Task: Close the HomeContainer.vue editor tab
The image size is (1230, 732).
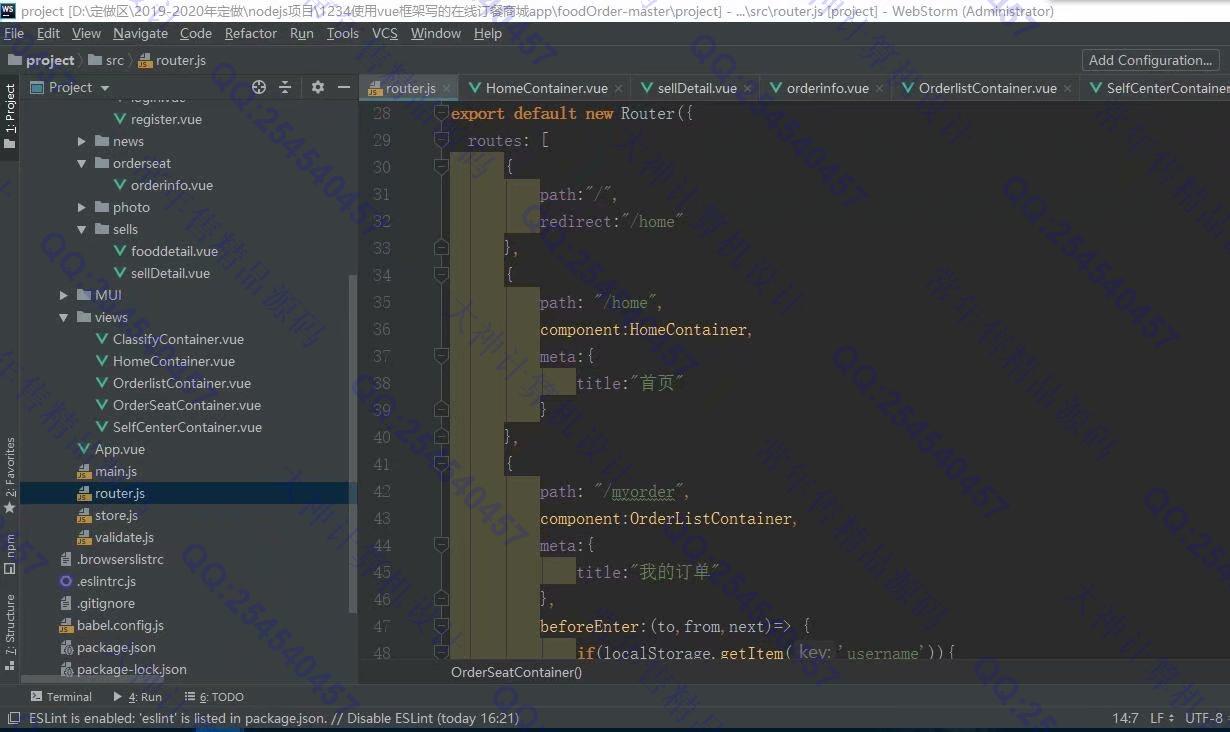Action: click(x=620, y=89)
